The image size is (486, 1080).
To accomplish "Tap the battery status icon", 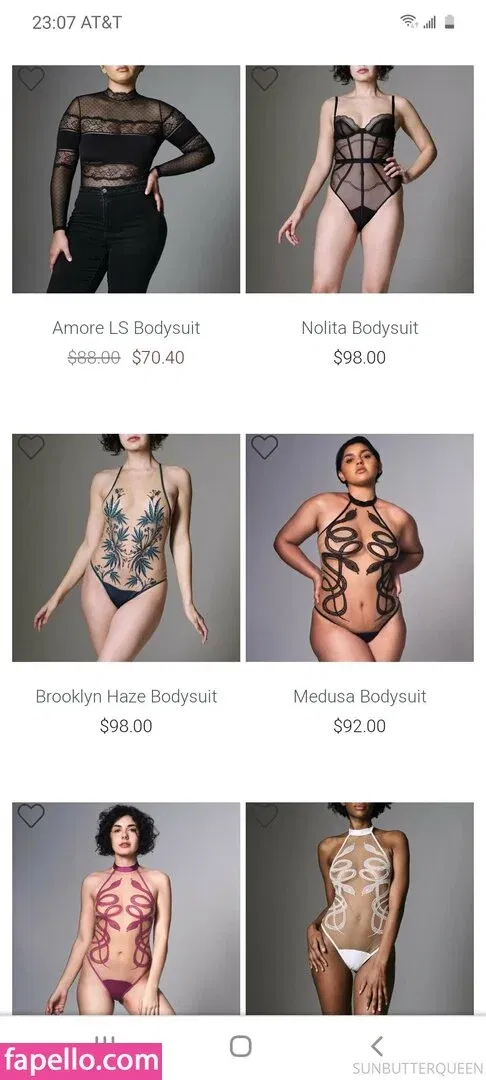I will 450,22.
